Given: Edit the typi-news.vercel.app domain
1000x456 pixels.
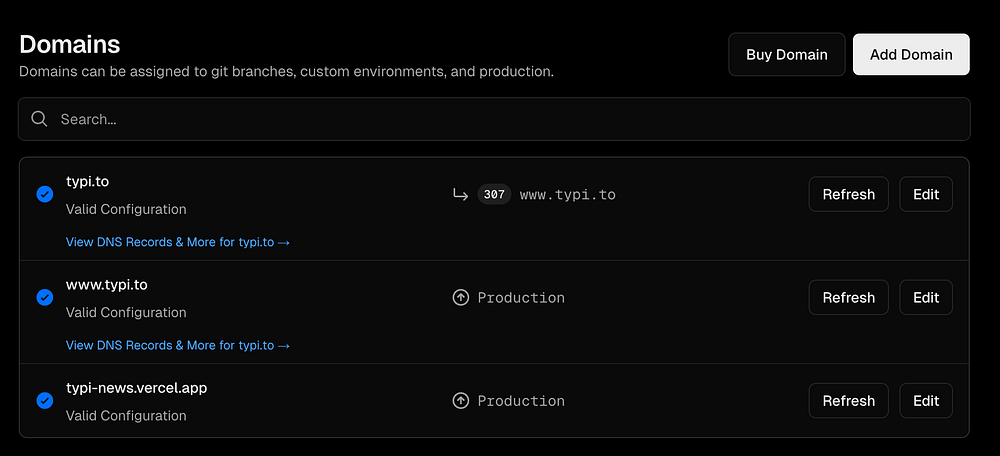Looking at the screenshot, I should click(926, 400).
